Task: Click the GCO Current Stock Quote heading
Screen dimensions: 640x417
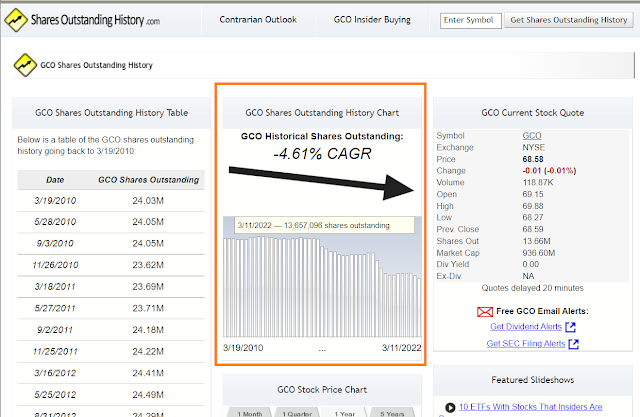Action: click(x=532, y=113)
